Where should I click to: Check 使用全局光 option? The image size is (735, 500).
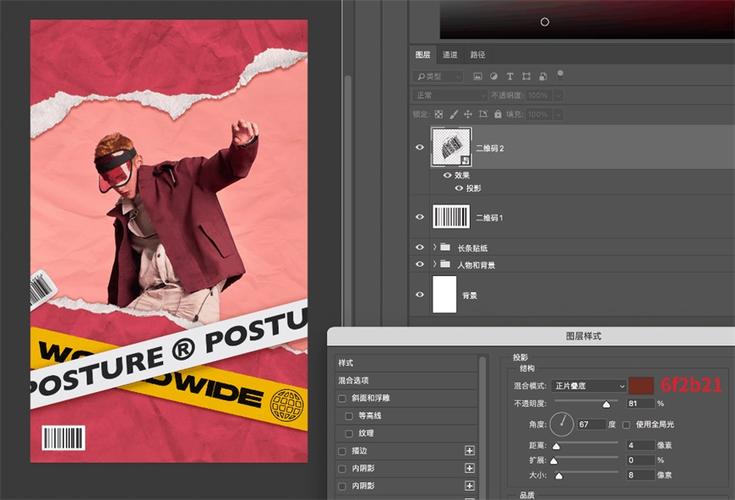pyautogui.click(x=626, y=425)
